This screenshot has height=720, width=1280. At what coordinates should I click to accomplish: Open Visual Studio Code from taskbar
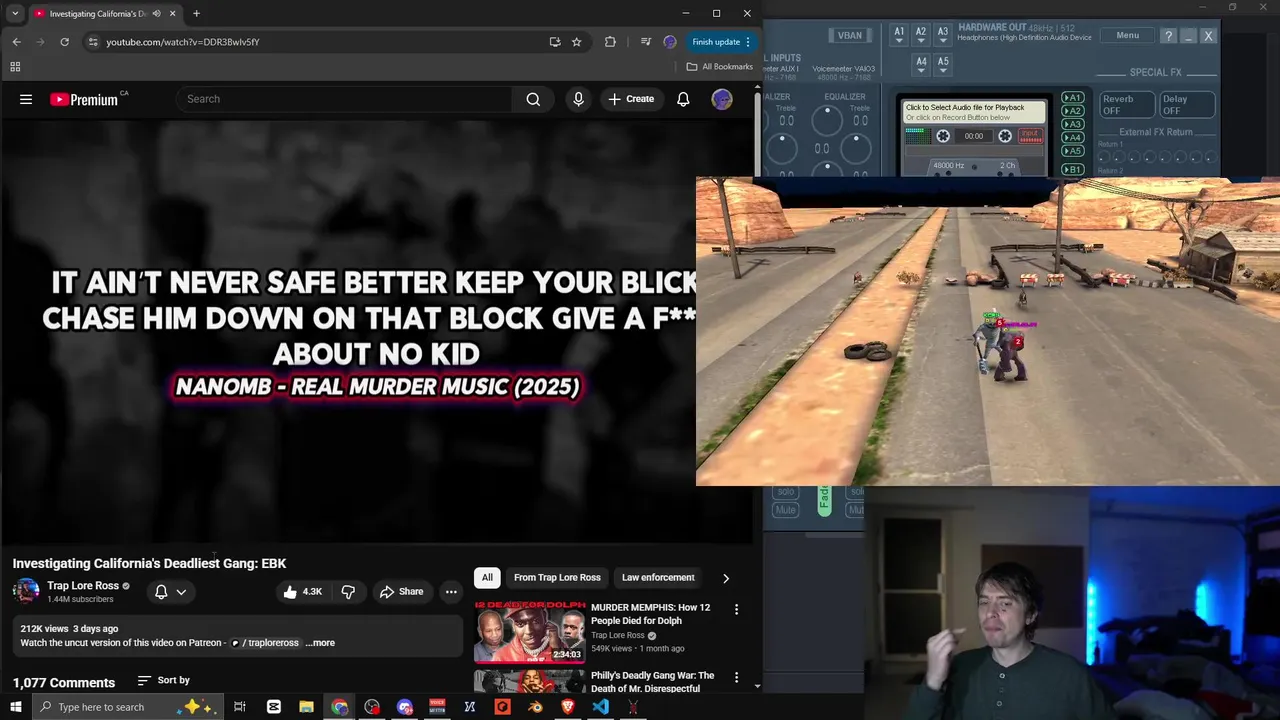click(600, 707)
